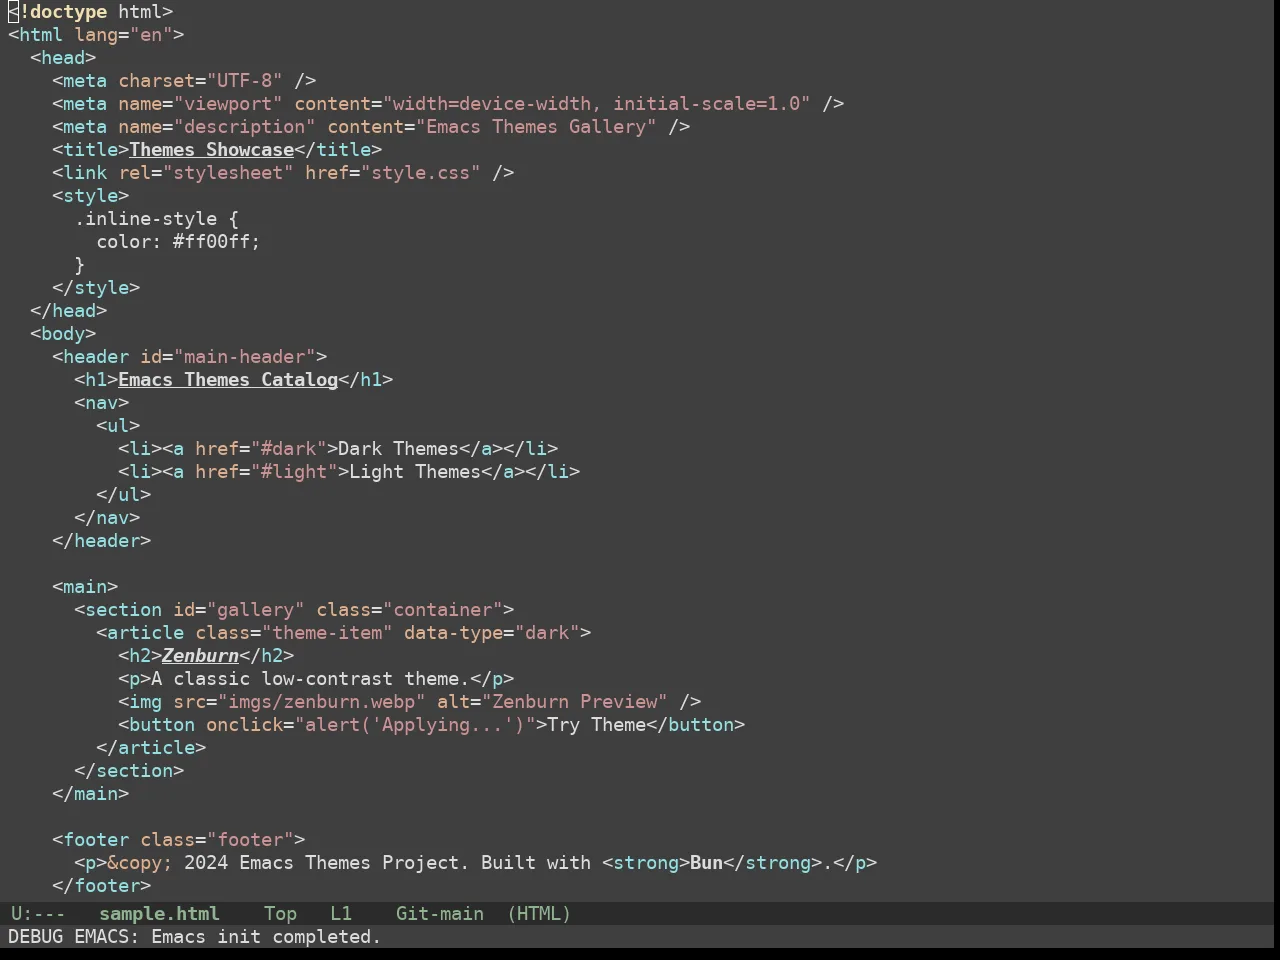Image resolution: width=1280 pixels, height=960 pixels.
Task: Click the "UTF-8" charset value
Action: [245, 81]
